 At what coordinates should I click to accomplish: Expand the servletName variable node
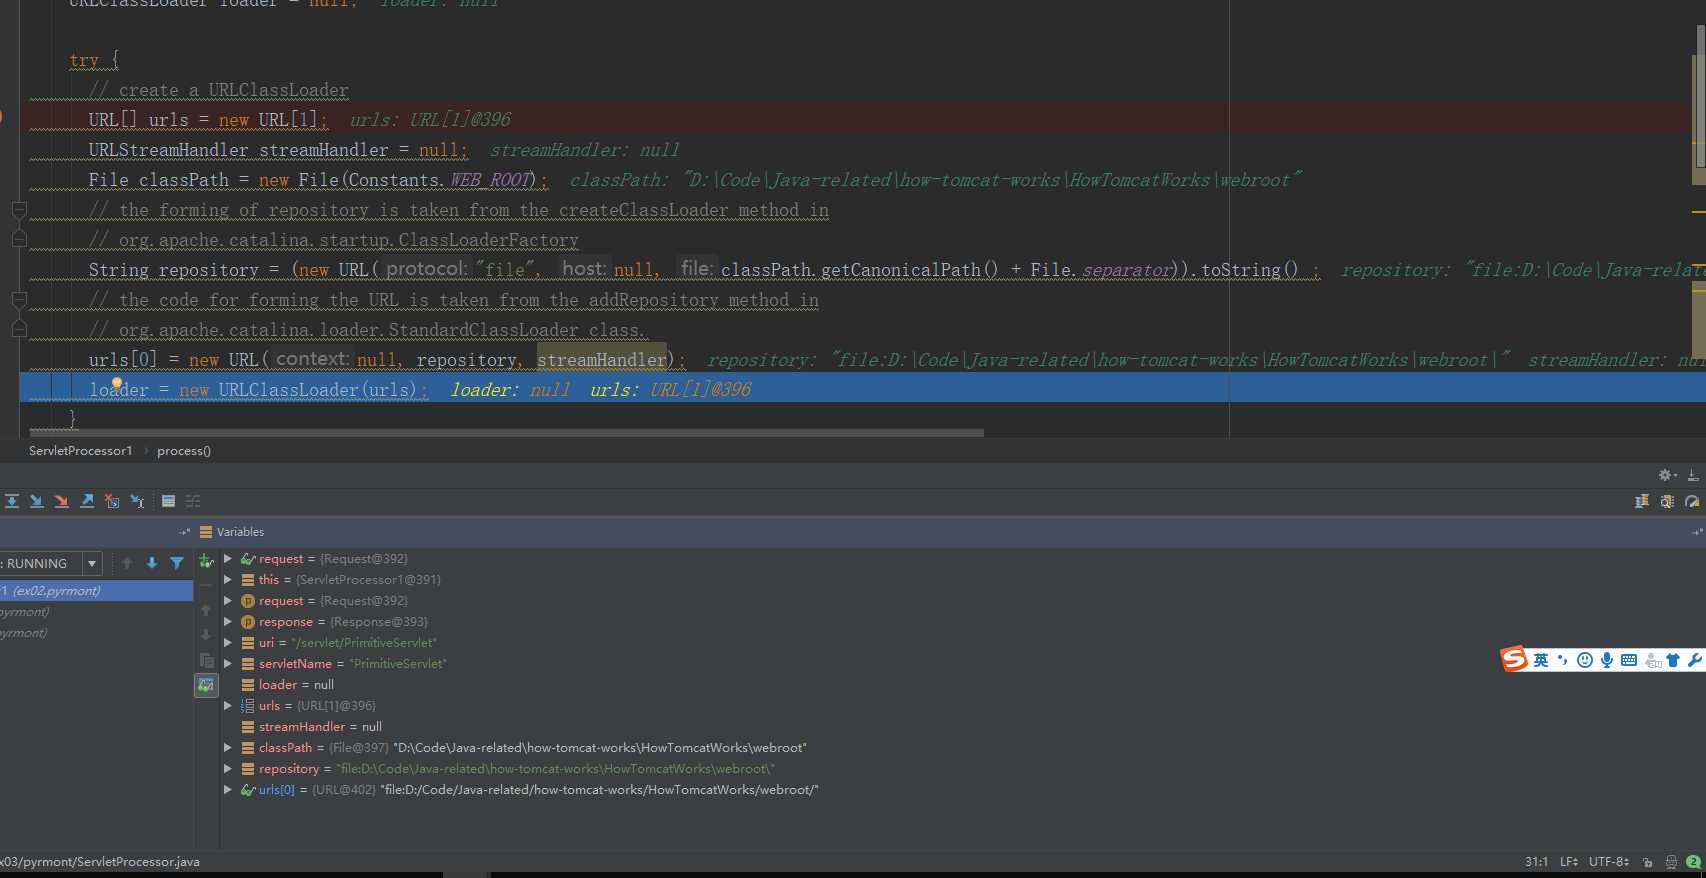pyautogui.click(x=228, y=664)
